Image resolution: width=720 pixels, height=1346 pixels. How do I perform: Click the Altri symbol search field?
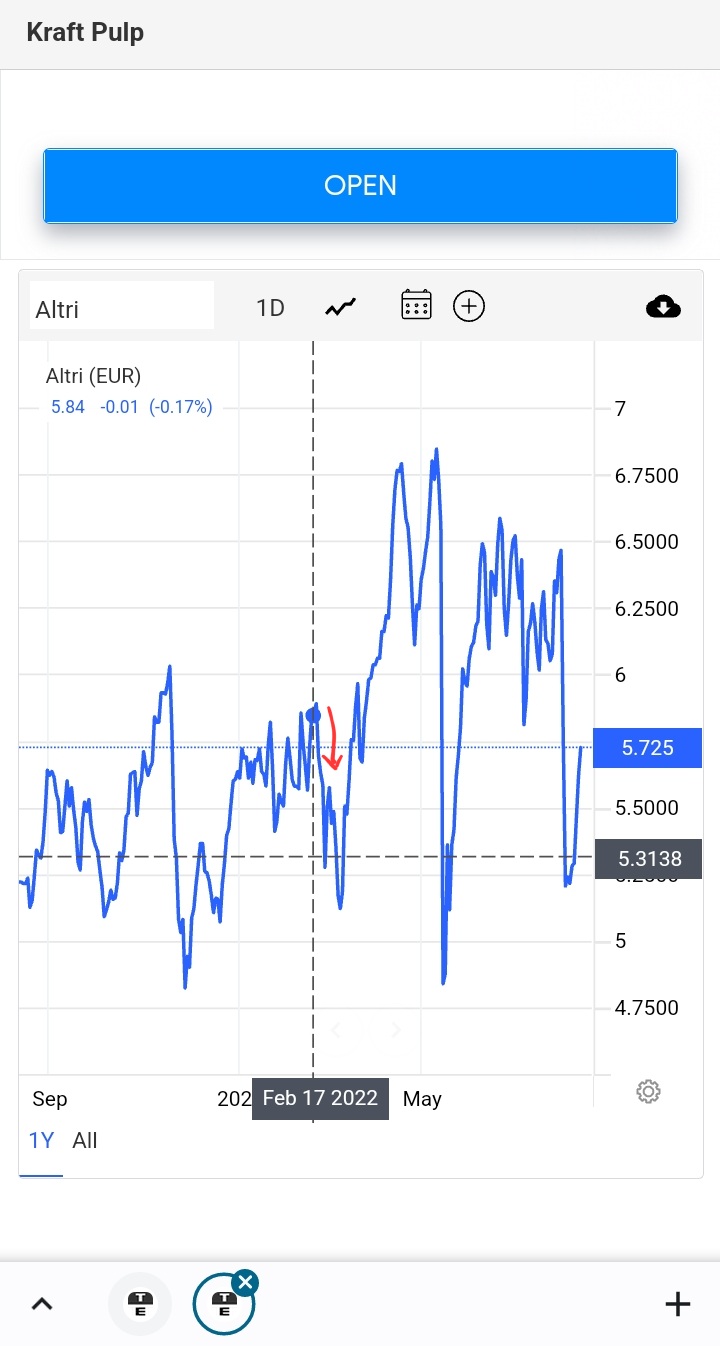122,308
